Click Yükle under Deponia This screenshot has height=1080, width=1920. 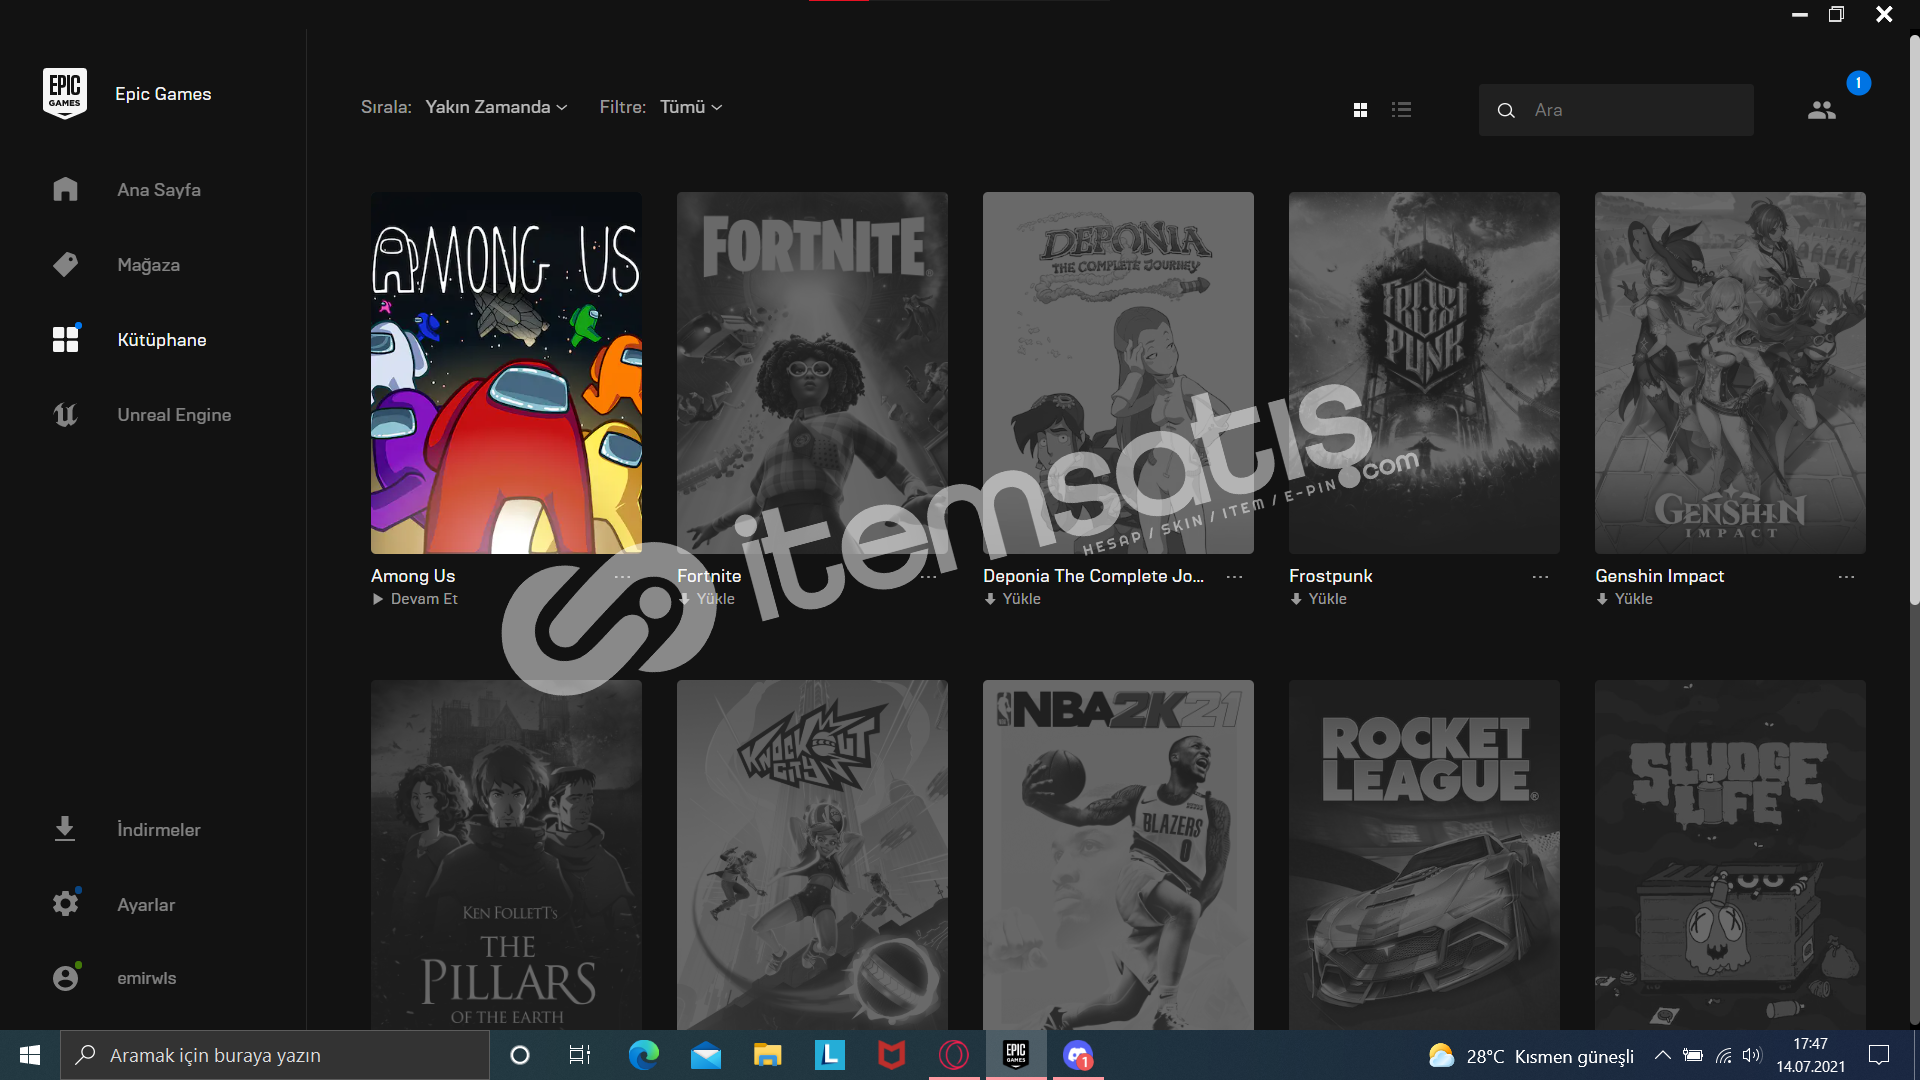pos(1013,599)
